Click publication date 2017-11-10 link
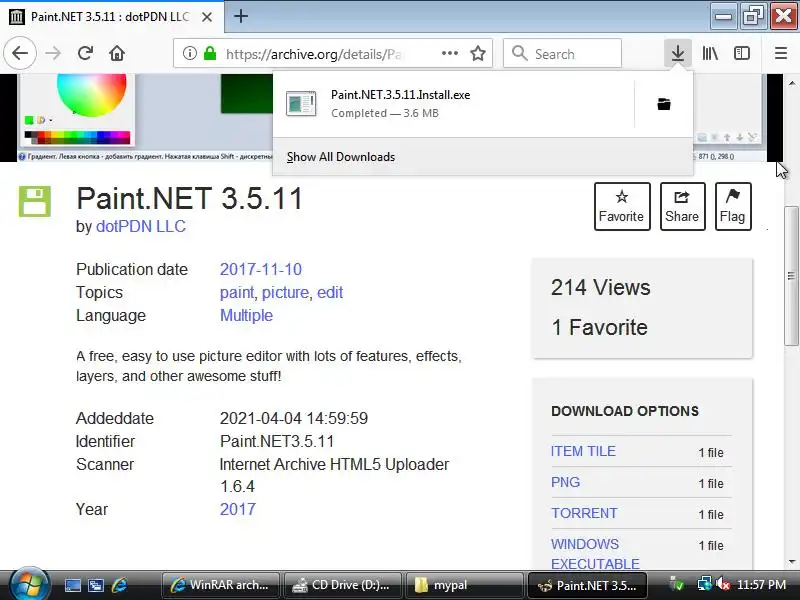The image size is (800, 600). pos(261,269)
